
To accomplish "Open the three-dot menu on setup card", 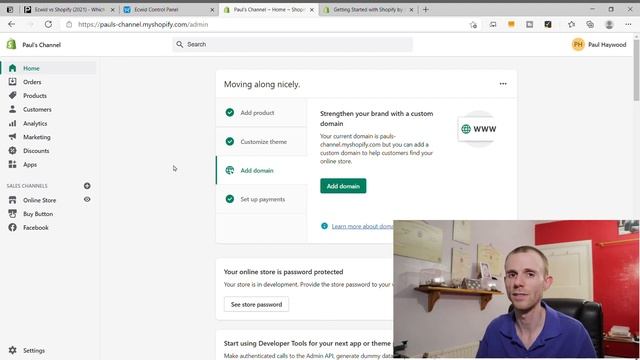I will tap(503, 84).
